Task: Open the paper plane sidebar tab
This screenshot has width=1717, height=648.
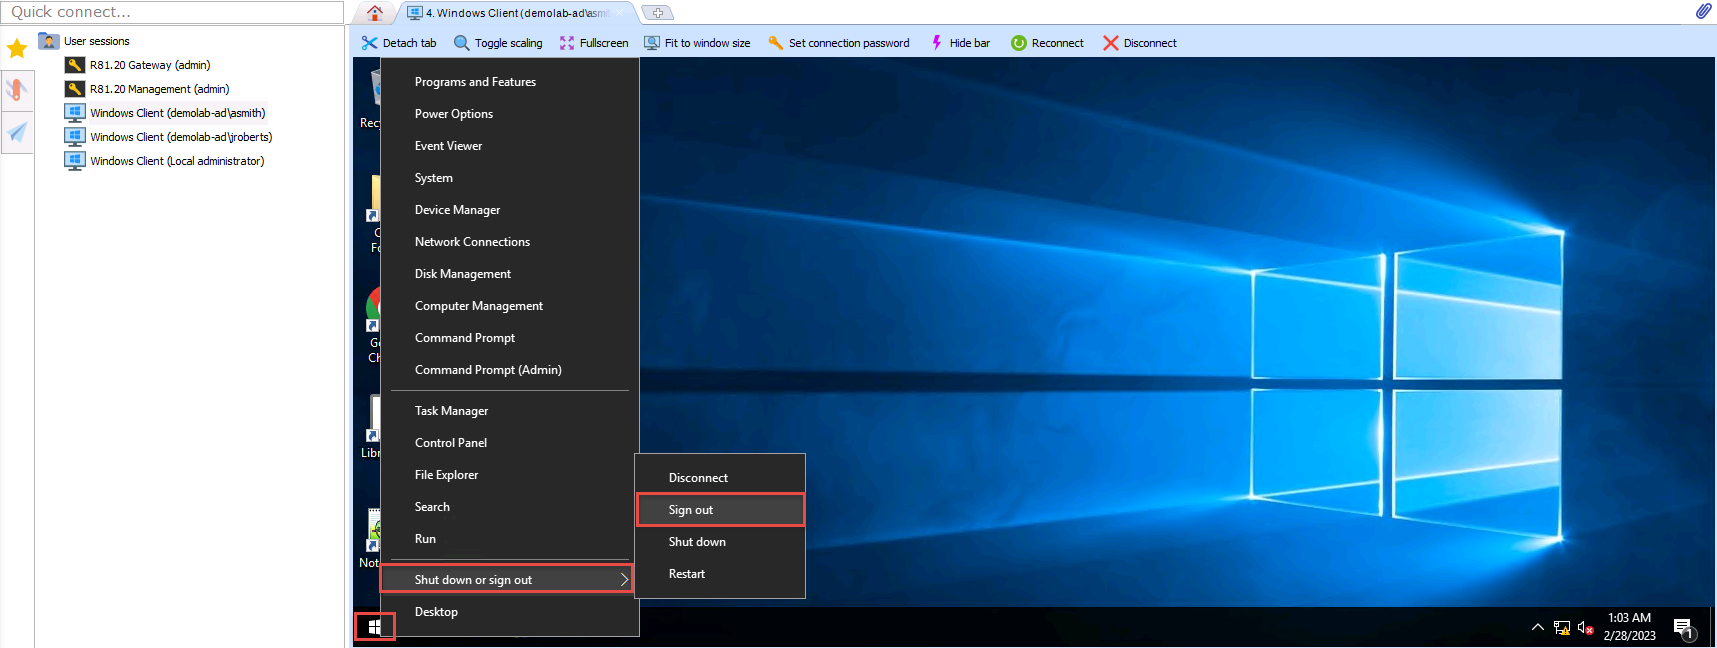Action: [17, 132]
